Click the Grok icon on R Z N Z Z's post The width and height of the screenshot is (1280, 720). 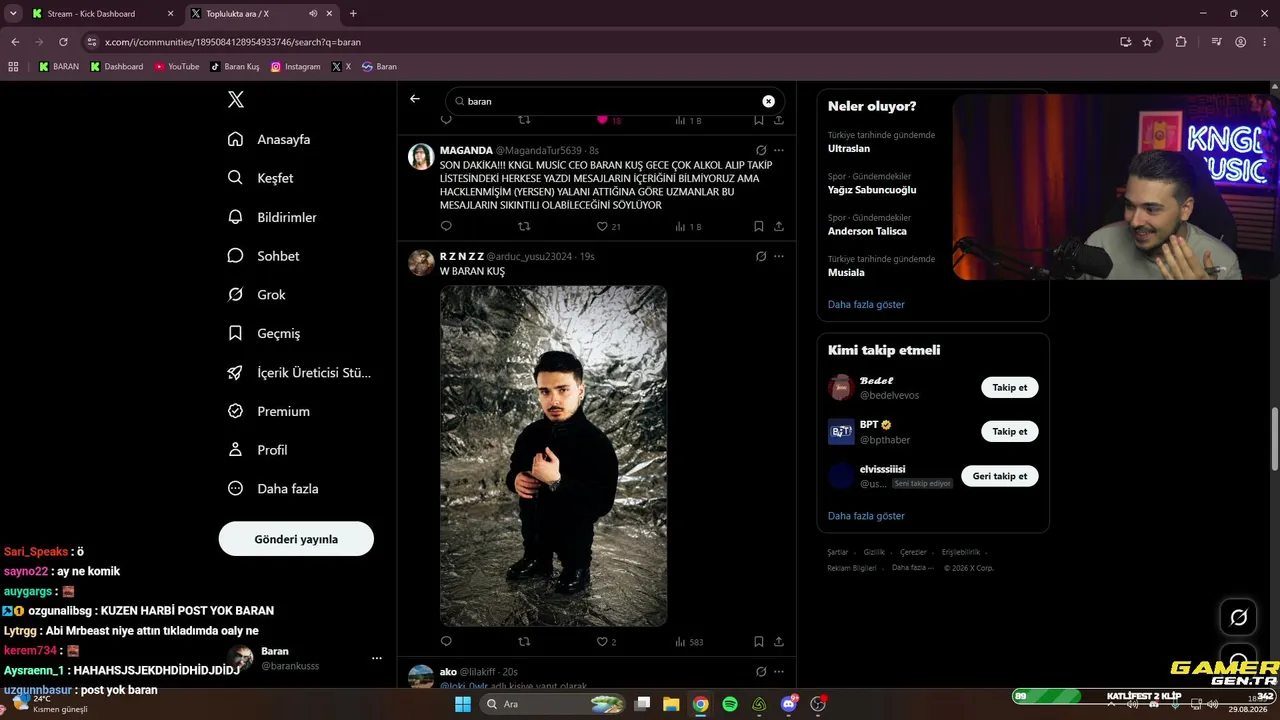click(761, 256)
